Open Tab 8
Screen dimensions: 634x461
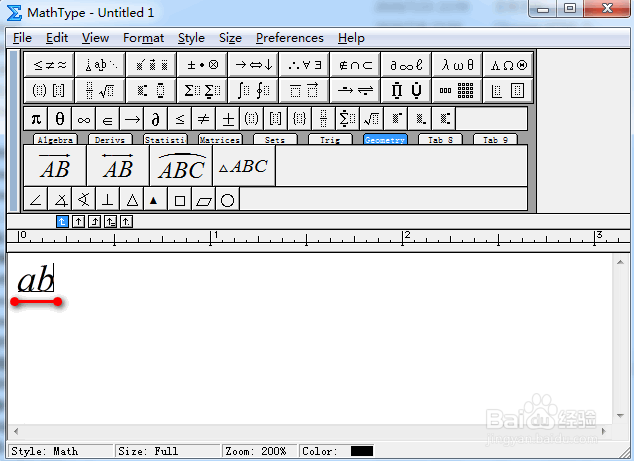tap(440, 140)
